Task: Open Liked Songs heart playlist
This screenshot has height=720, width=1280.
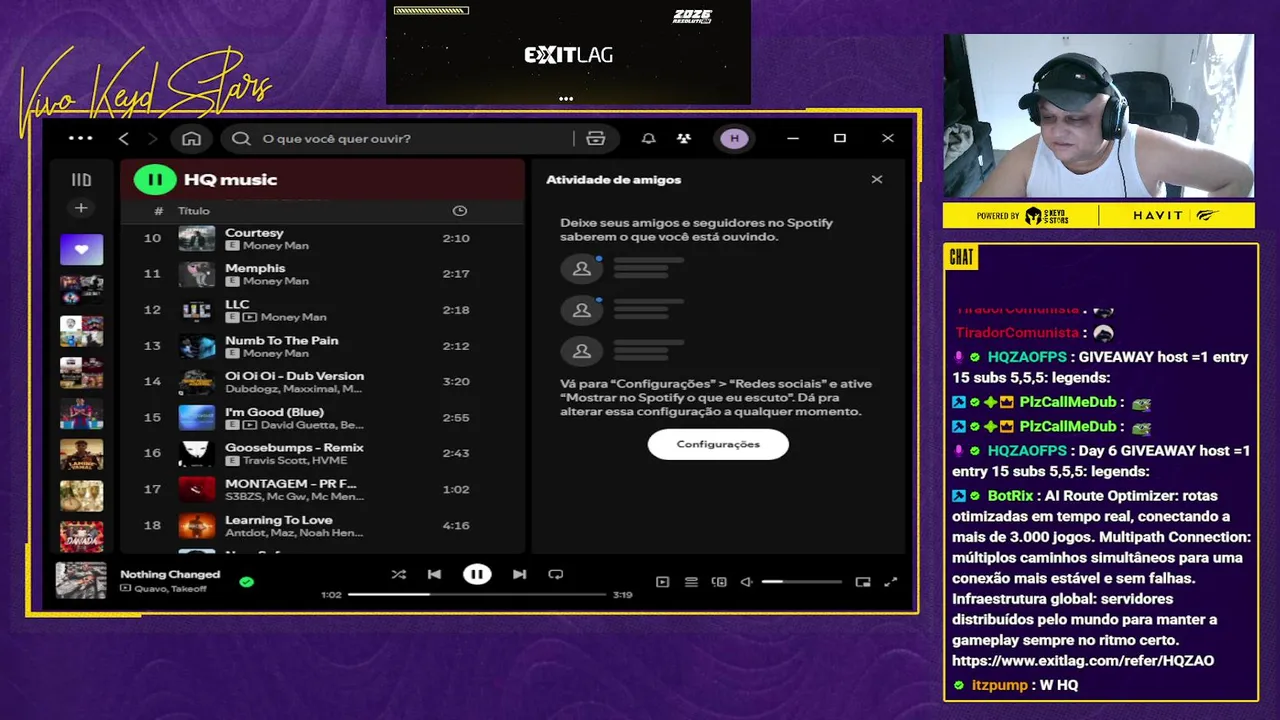Action: point(81,249)
